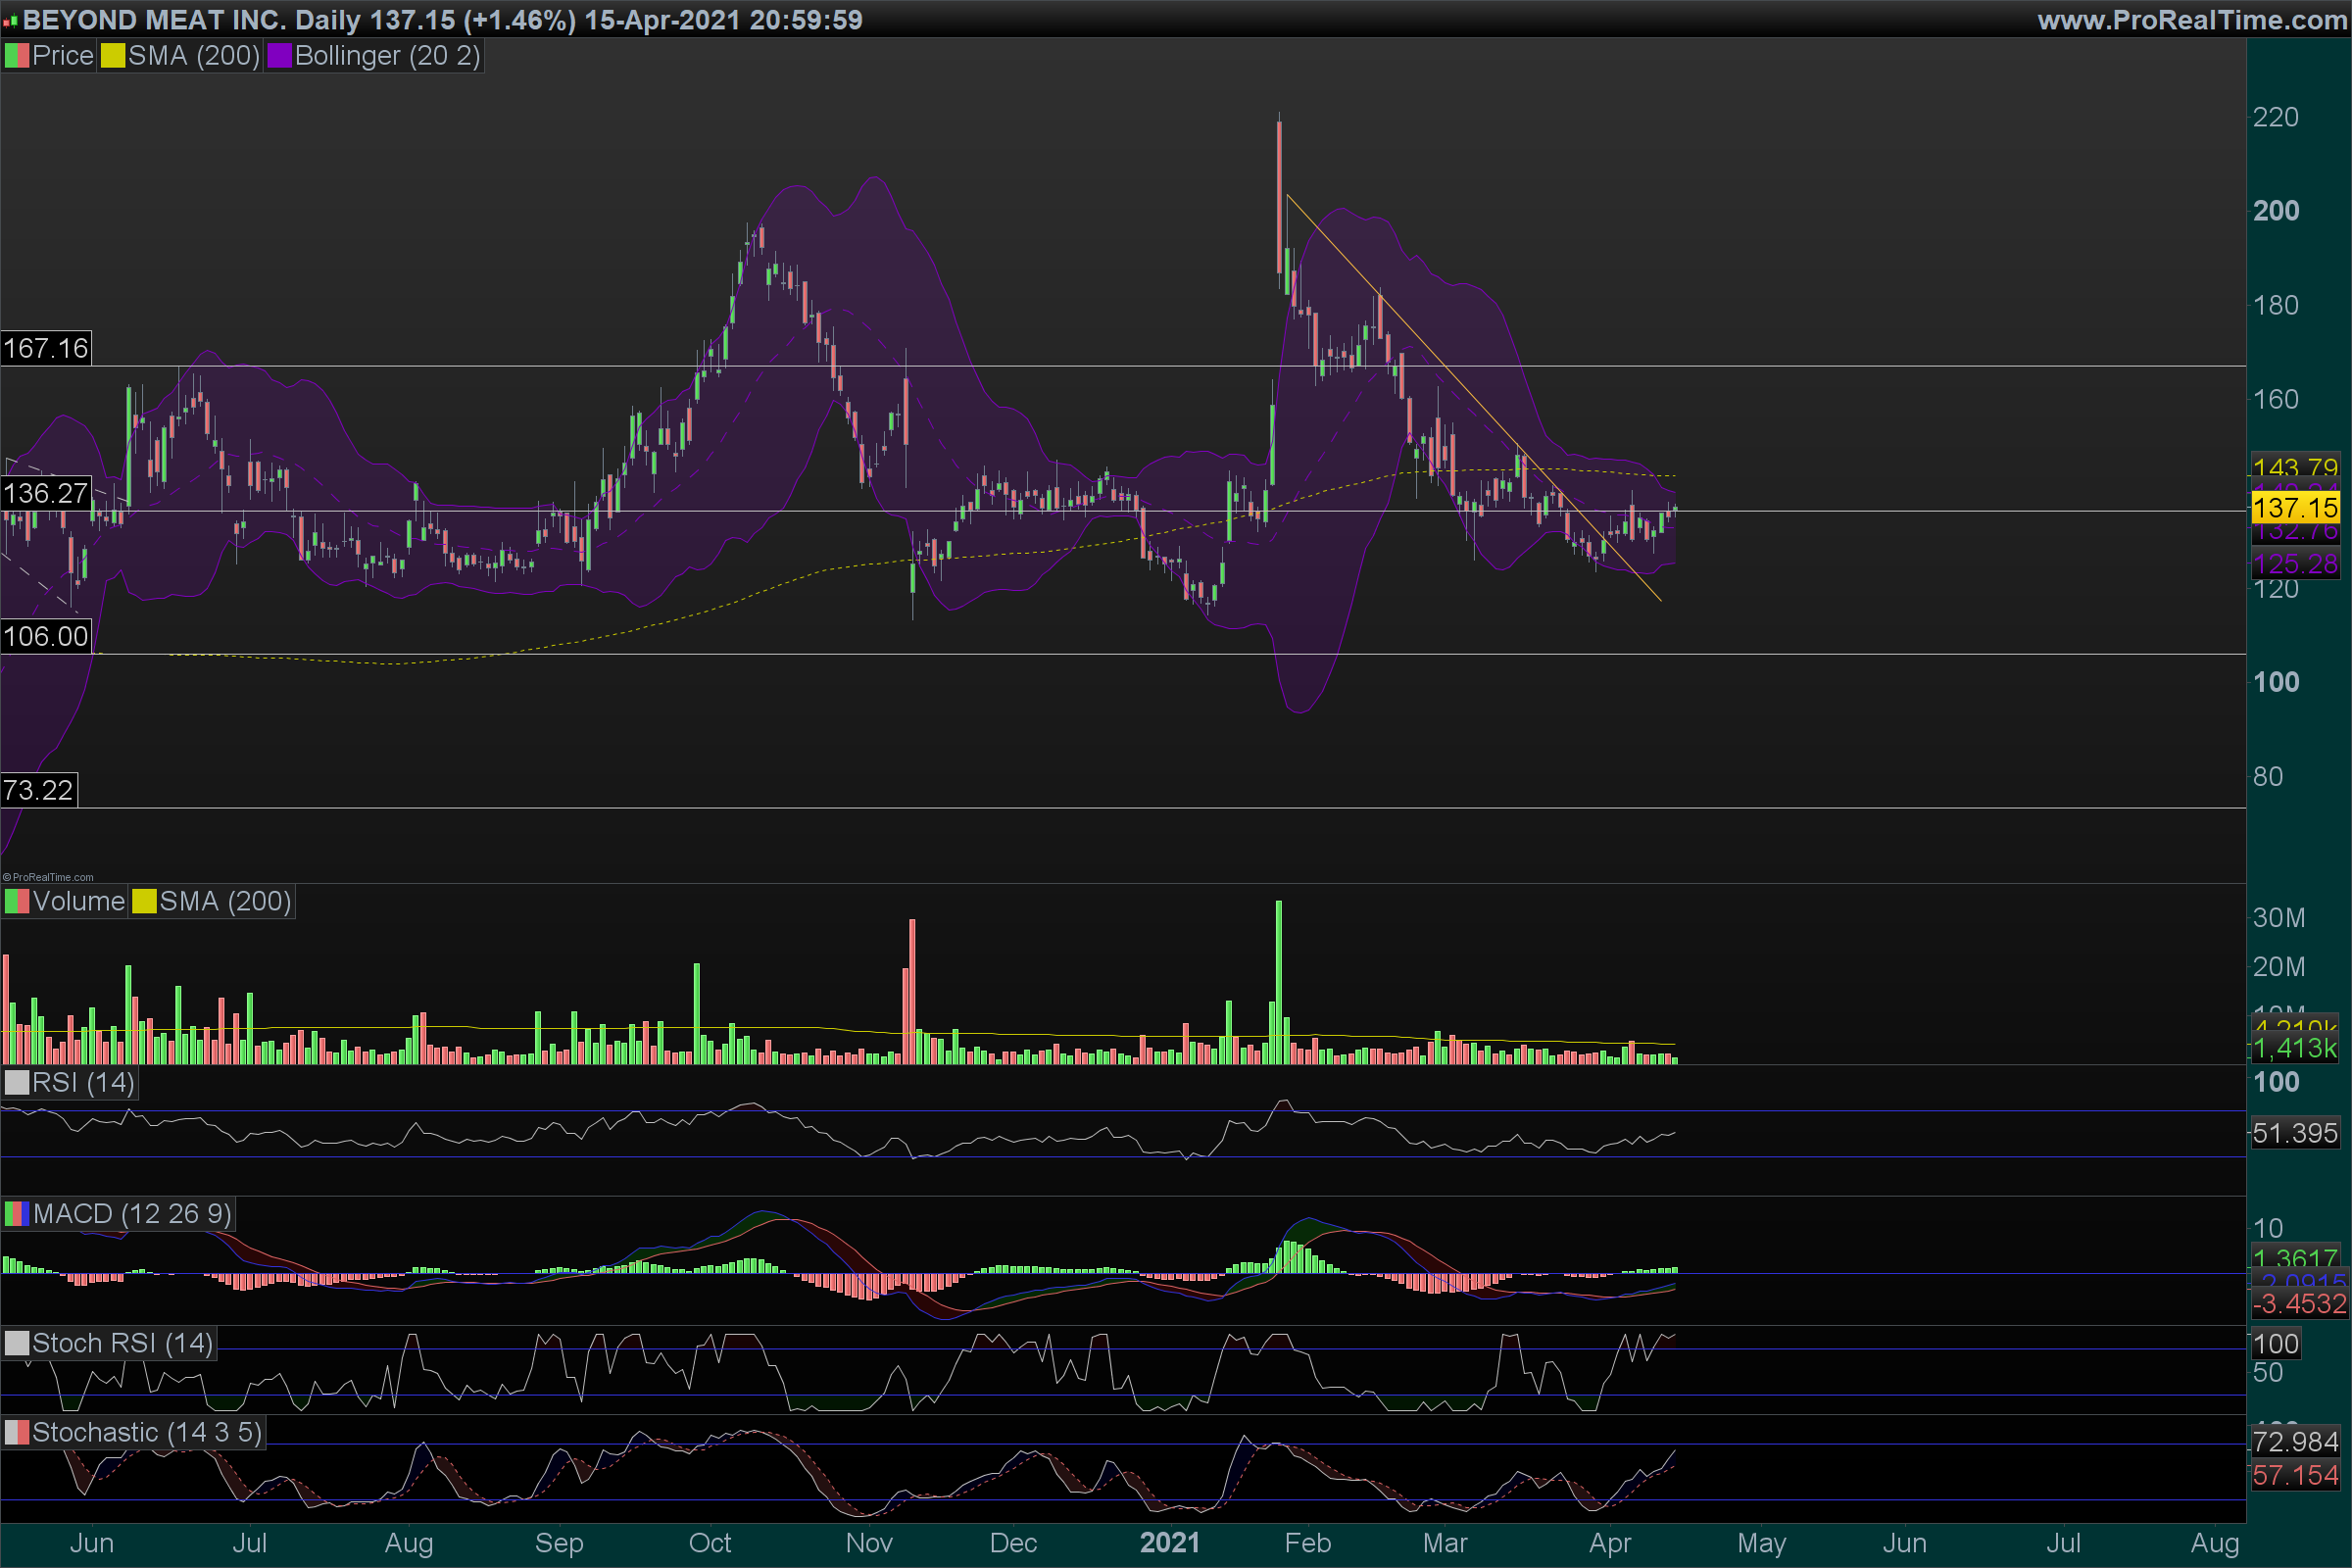
Task: Visit the www.ProRealTime.com link
Action: pyautogui.click(x=2191, y=20)
